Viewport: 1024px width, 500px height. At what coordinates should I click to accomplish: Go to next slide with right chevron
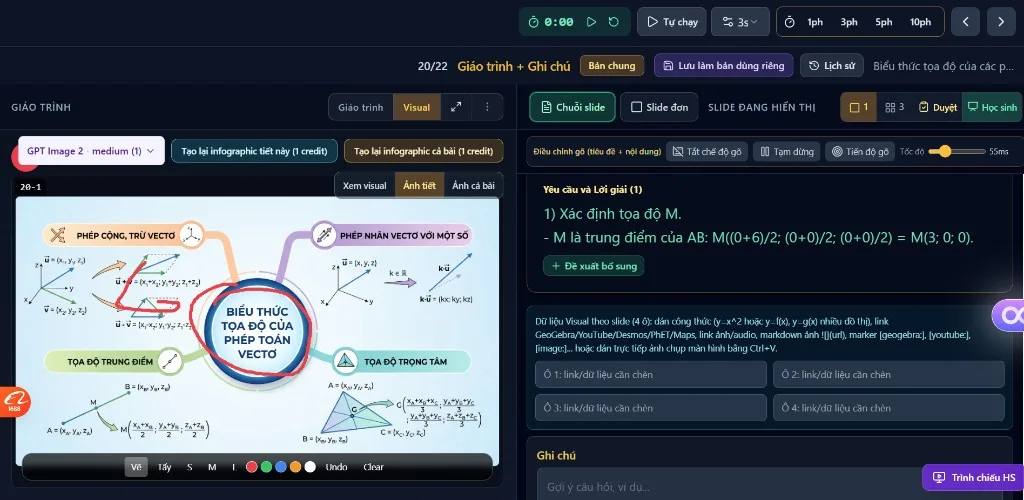pos(1000,22)
